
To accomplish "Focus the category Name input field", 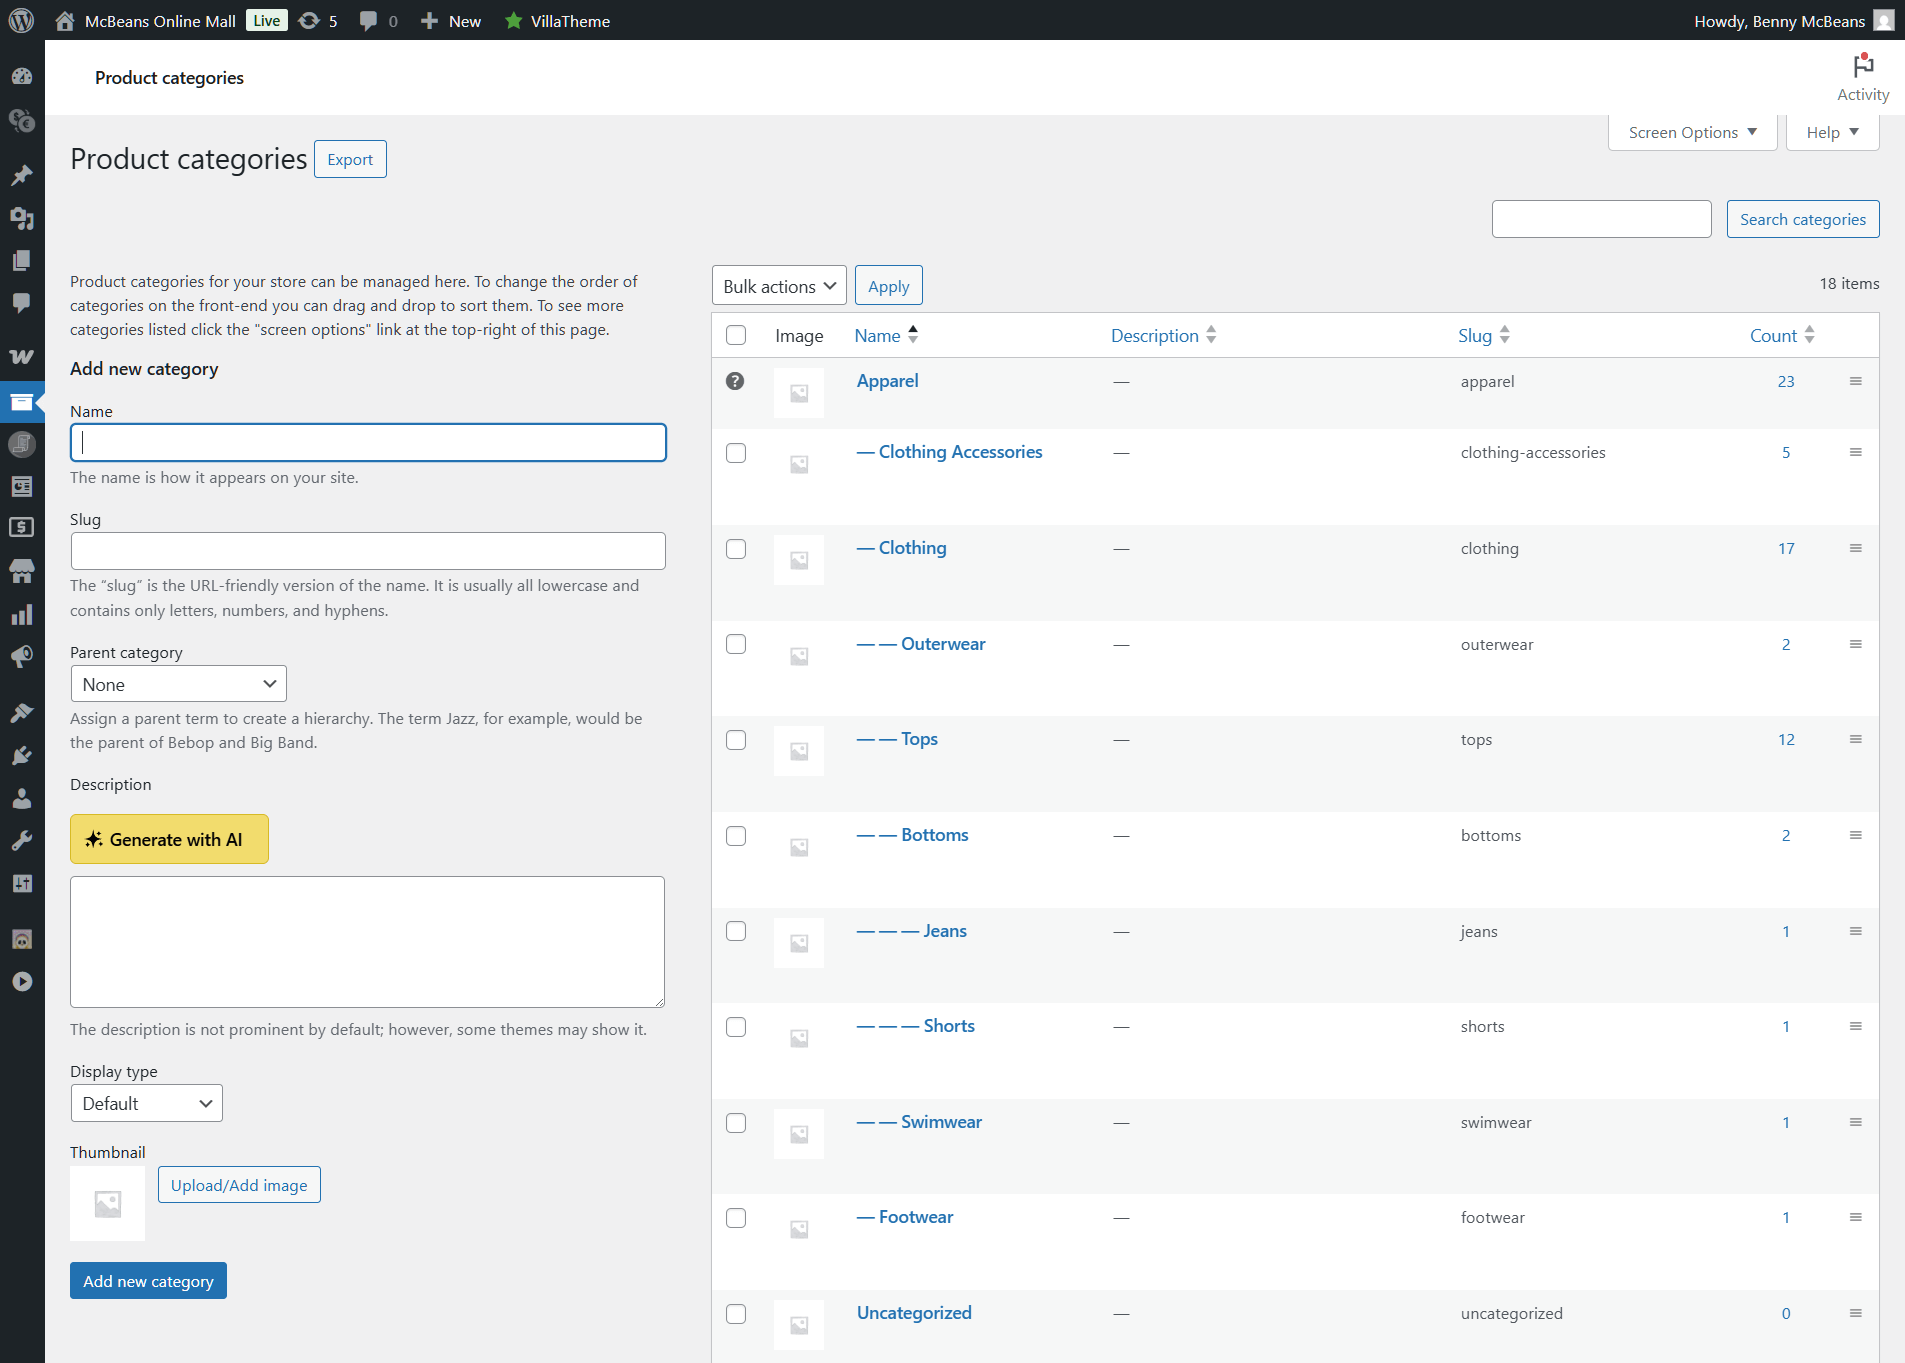I will coord(368,443).
